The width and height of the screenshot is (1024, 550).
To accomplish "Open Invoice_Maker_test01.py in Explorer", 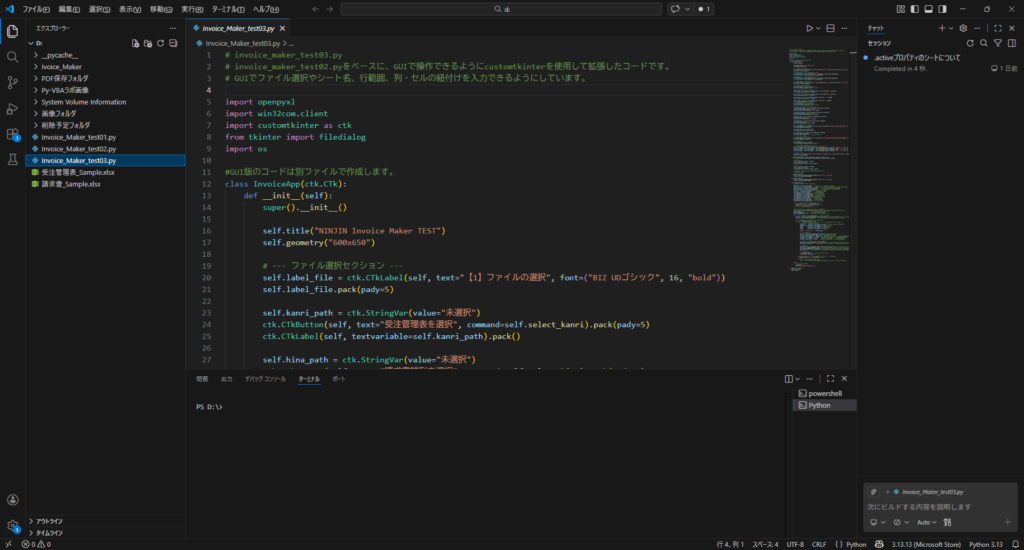I will [78, 137].
